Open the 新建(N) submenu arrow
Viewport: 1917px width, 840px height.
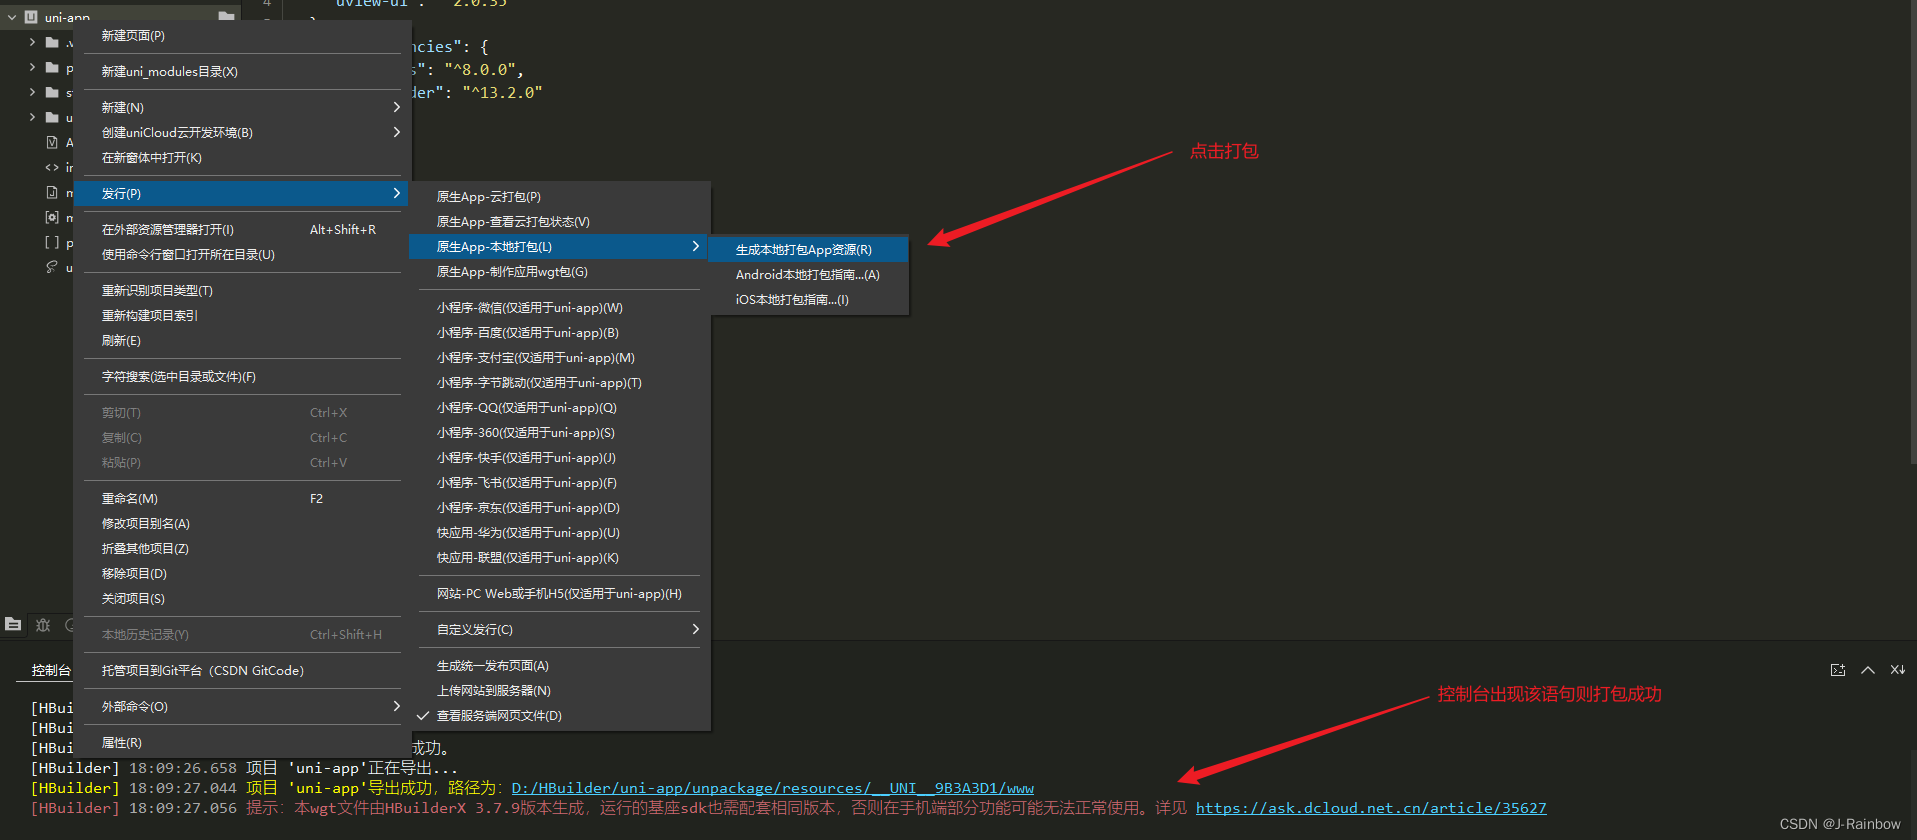pyautogui.click(x=396, y=107)
